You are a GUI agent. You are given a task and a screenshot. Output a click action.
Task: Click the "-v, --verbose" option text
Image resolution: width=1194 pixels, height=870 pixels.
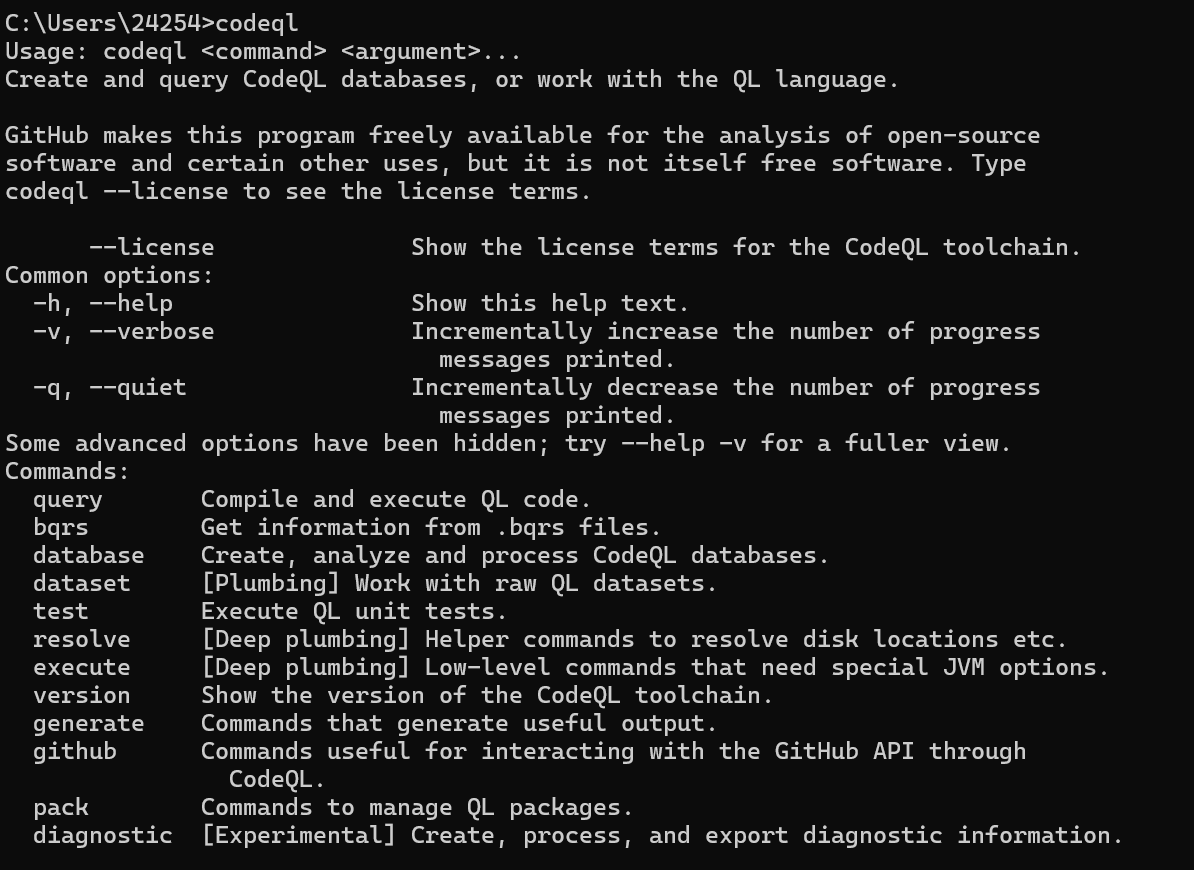coord(123,331)
